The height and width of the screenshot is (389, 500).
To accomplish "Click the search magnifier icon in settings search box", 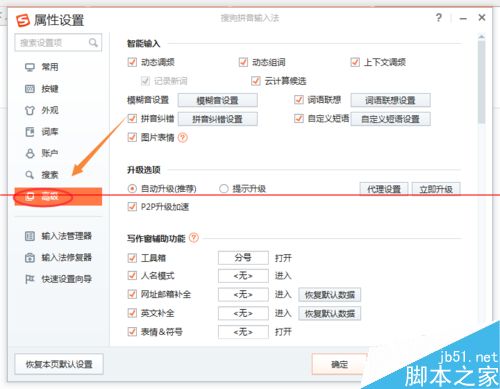I will pyautogui.click(x=93, y=43).
